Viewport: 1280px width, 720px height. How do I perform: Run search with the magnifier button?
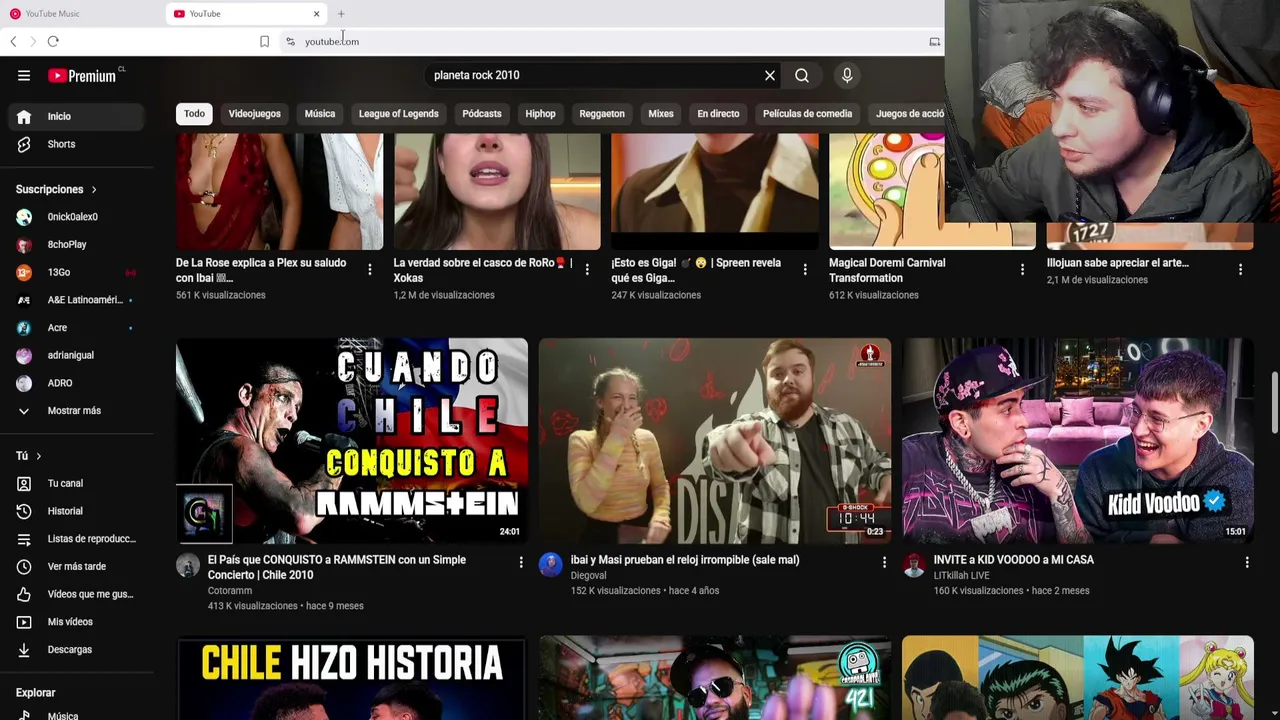coord(802,75)
